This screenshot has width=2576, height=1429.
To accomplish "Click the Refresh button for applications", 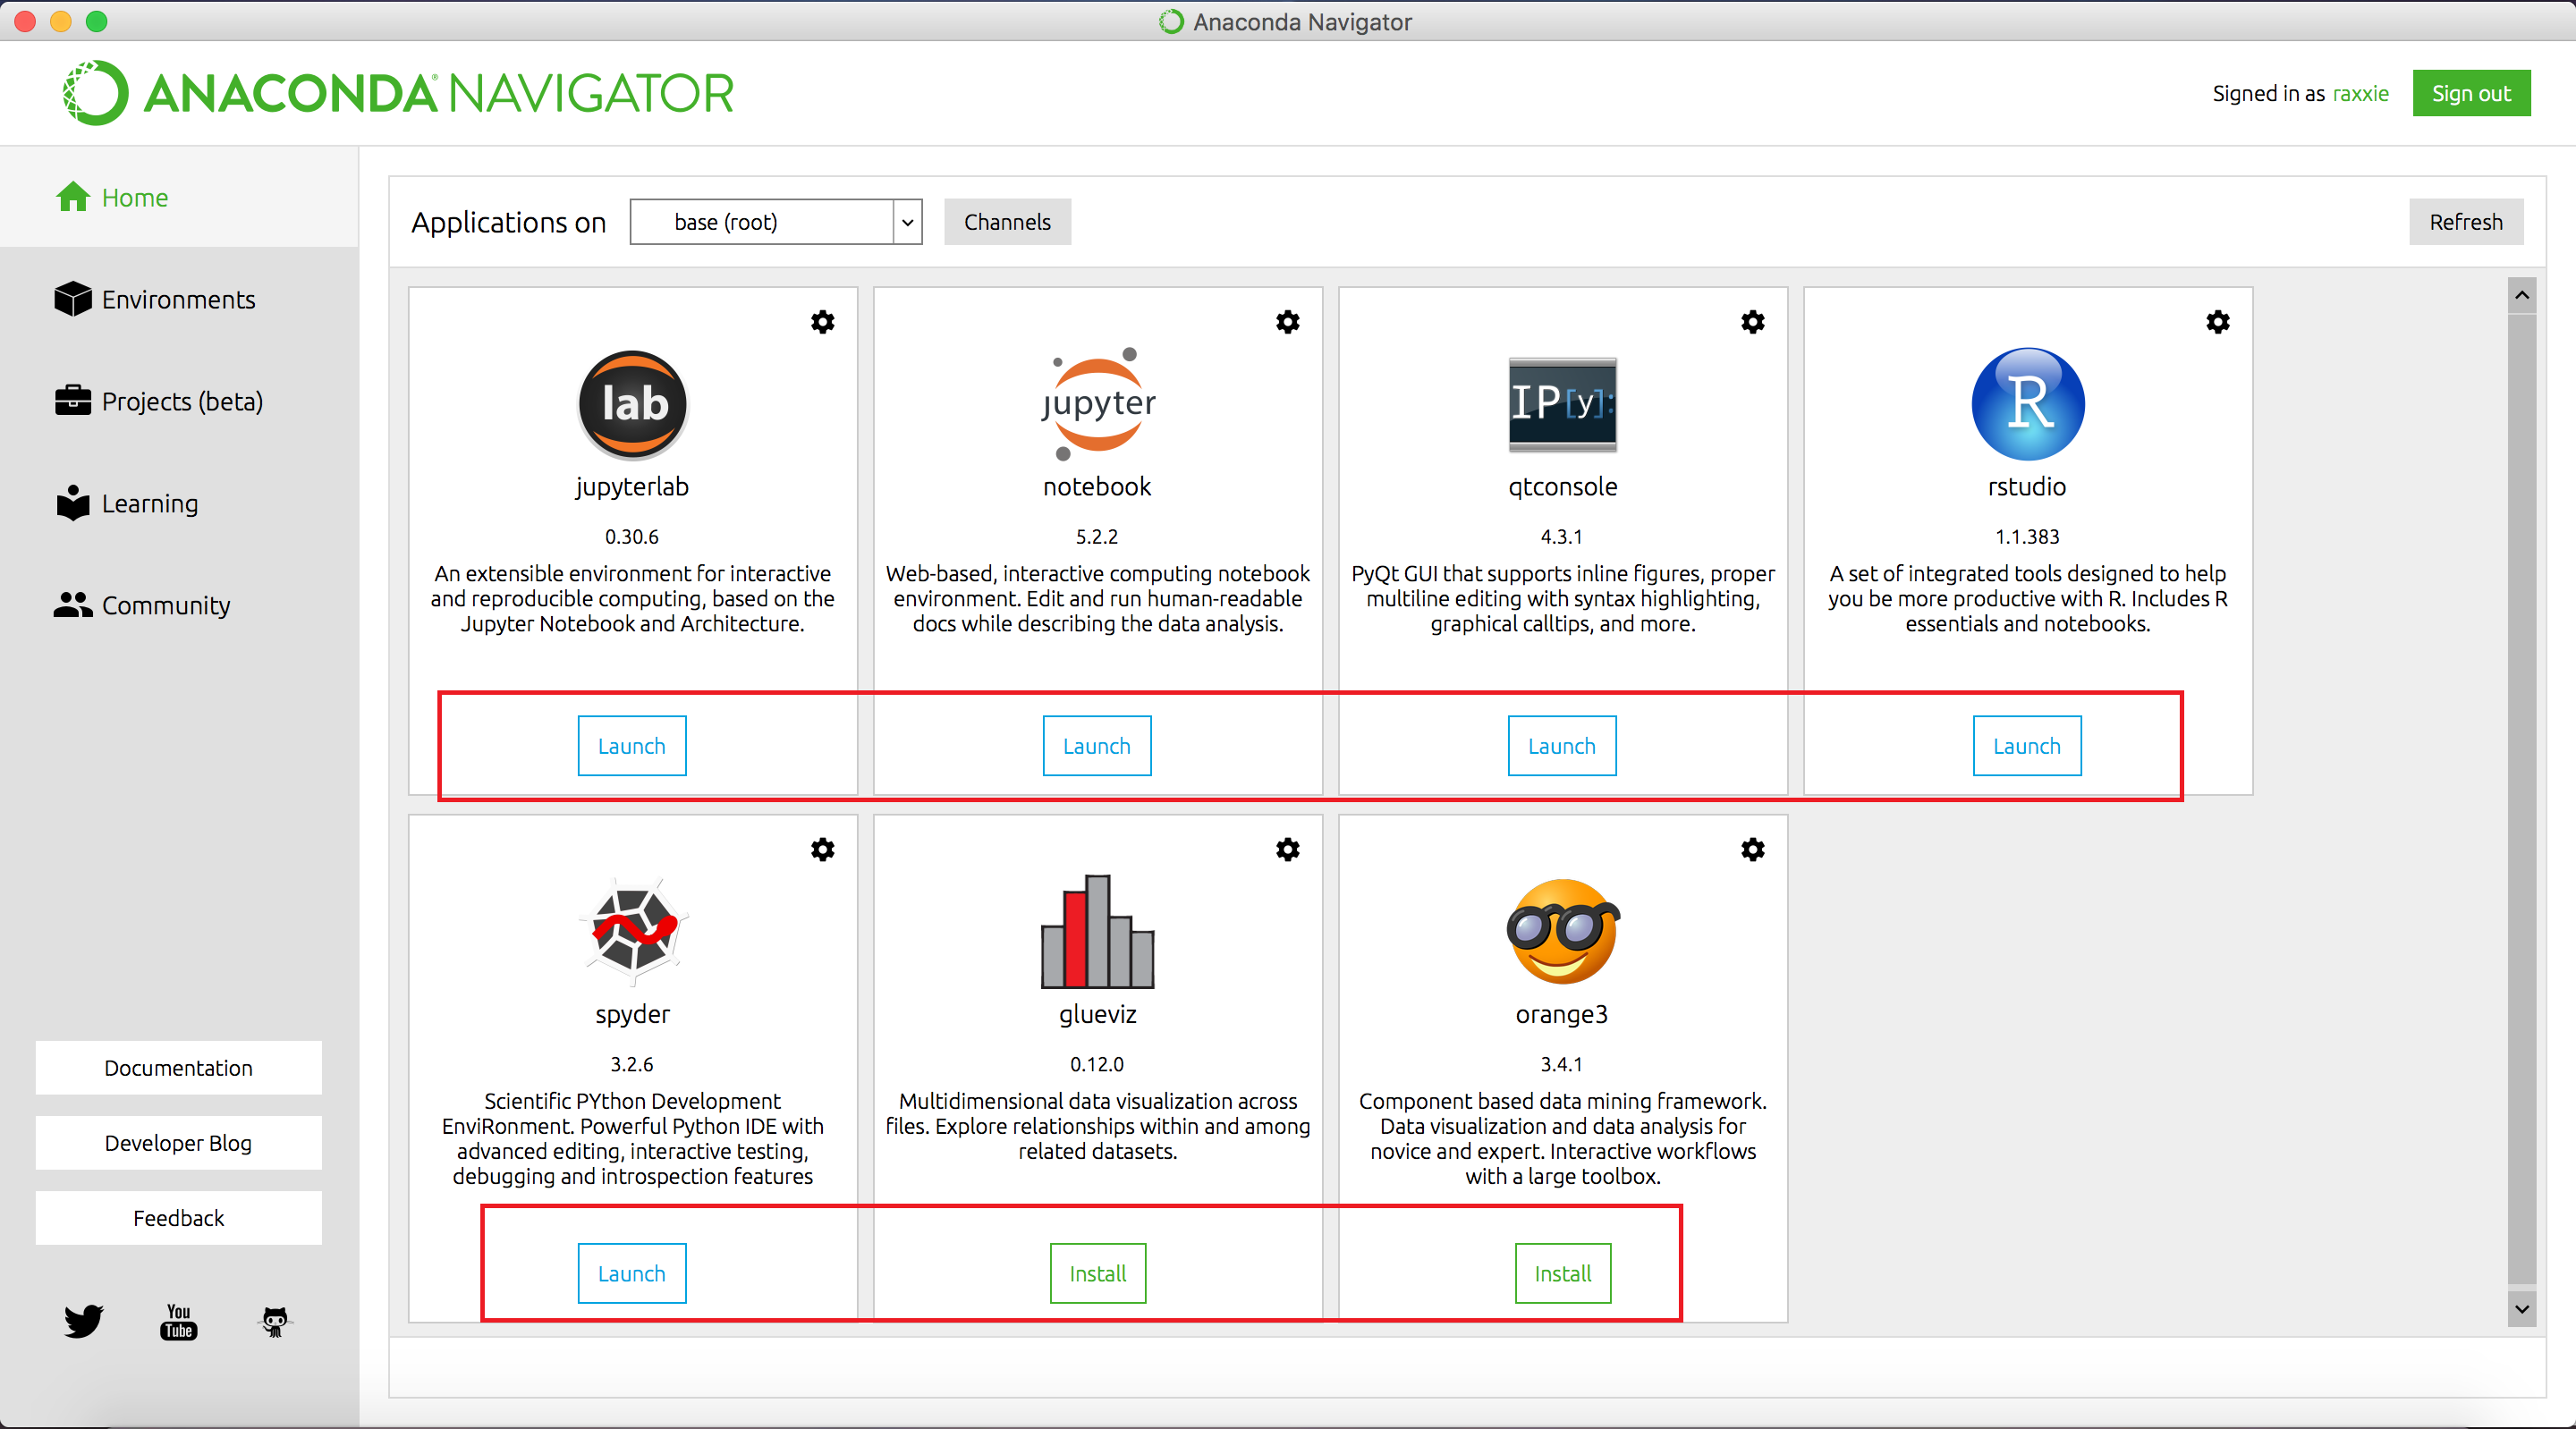I will (x=2465, y=222).
